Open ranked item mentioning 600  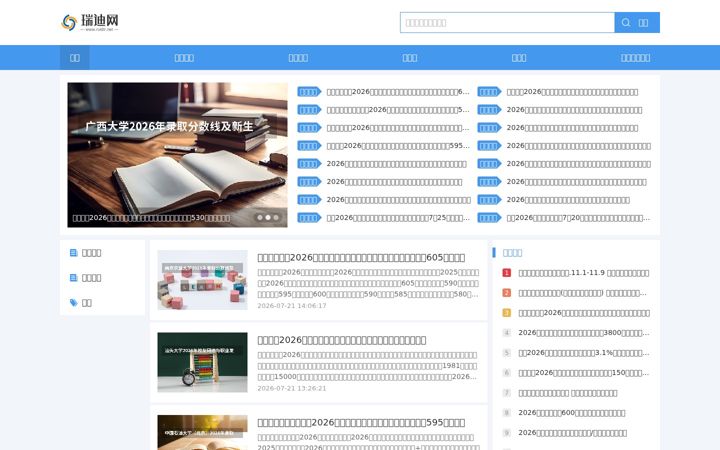pos(572,412)
